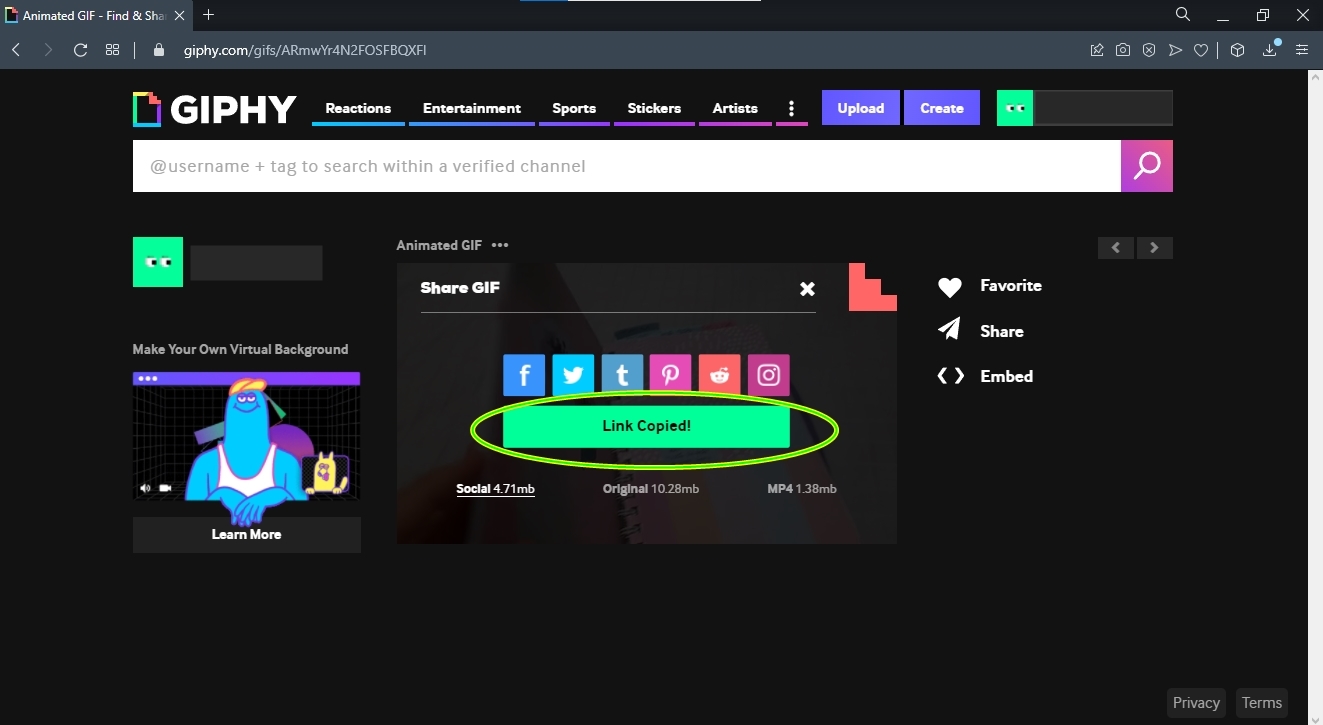Click the heart bookmark icon in toolbar
Image resolution: width=1323 pixels, height=725 pixels.
click(1201, 50)
